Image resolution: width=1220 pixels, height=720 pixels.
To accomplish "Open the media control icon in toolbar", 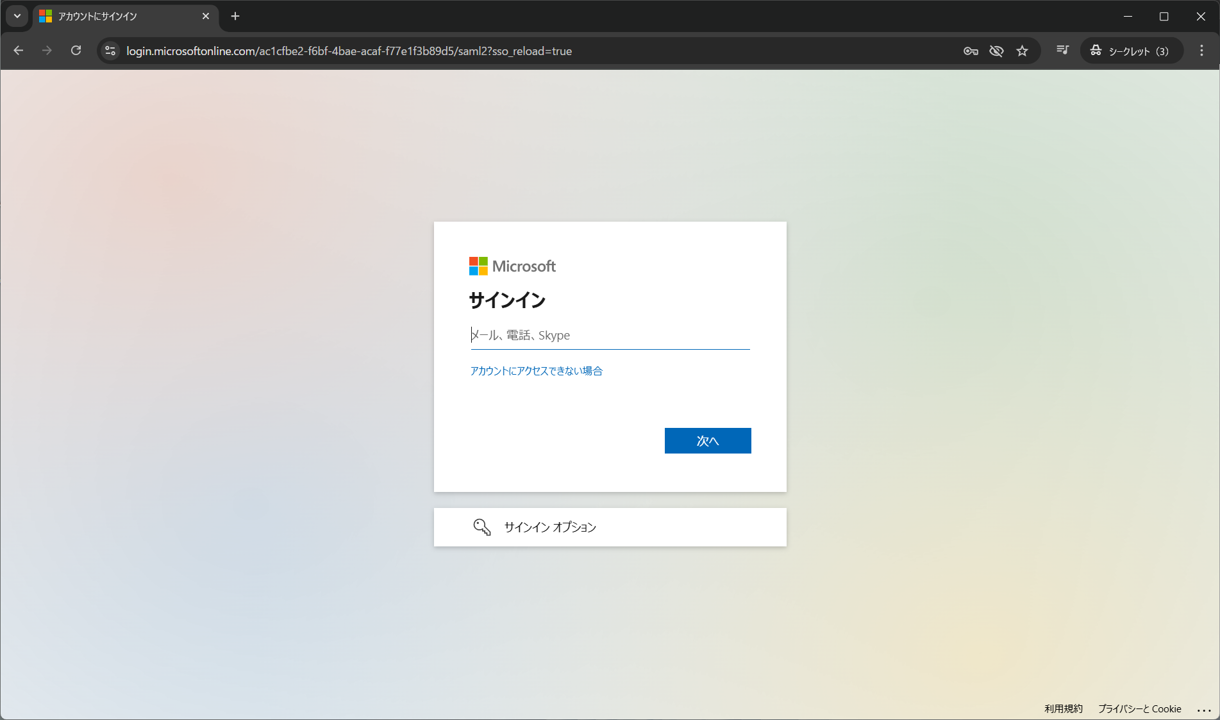I will coord(1062,51).
